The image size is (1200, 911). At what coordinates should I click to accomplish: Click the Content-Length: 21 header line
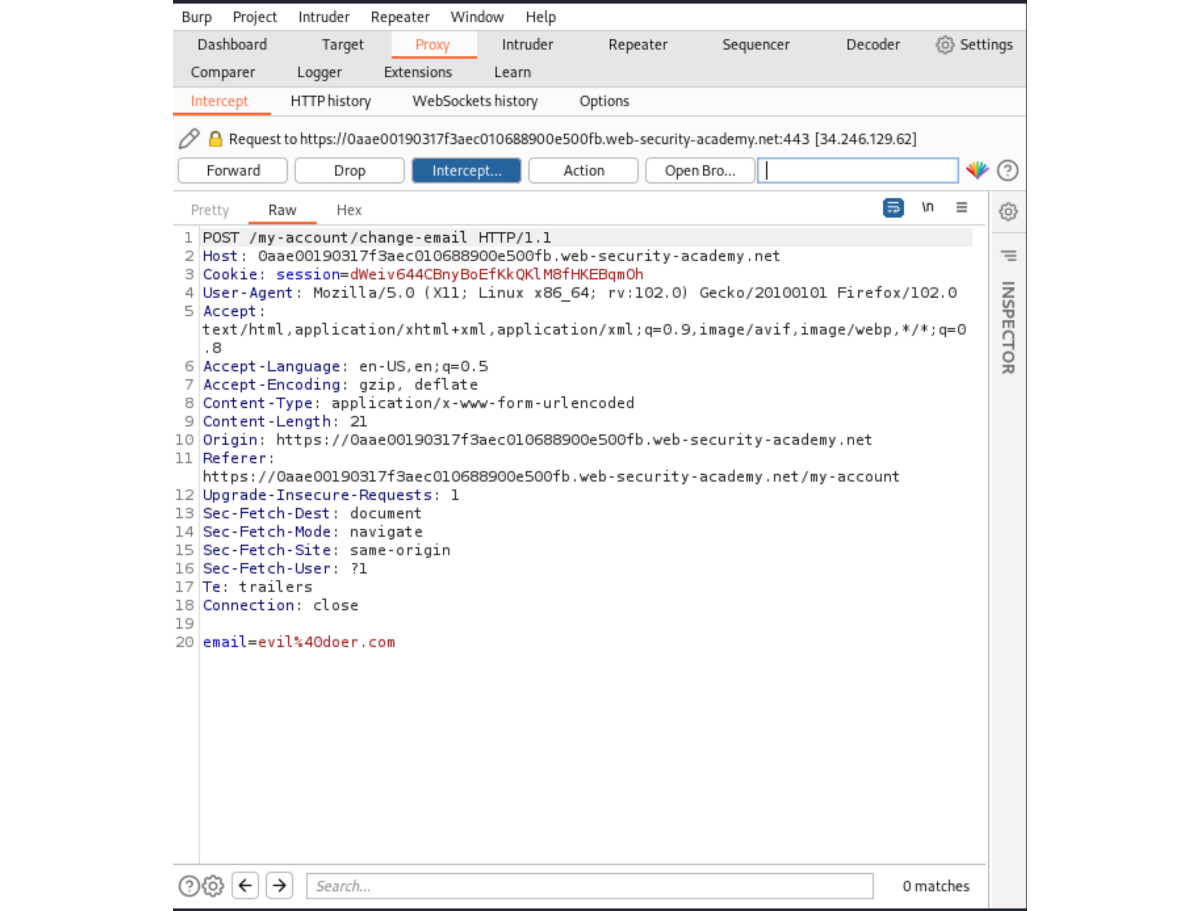285,422
